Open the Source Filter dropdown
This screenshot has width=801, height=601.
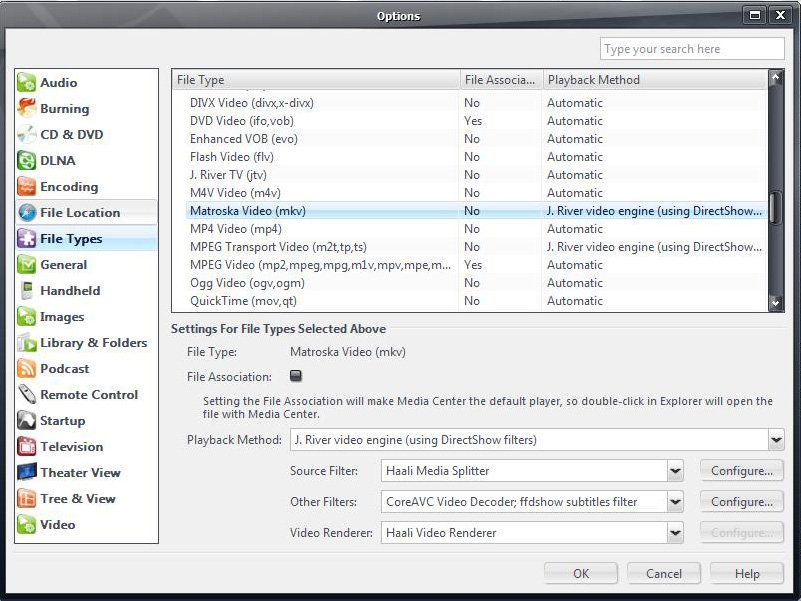(675, 471)
